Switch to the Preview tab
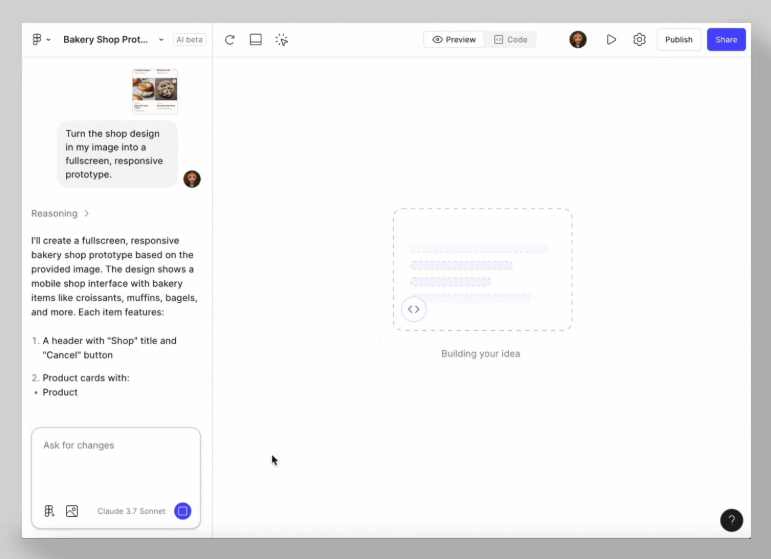Screen dimensions: 771x559 point(454,40)
